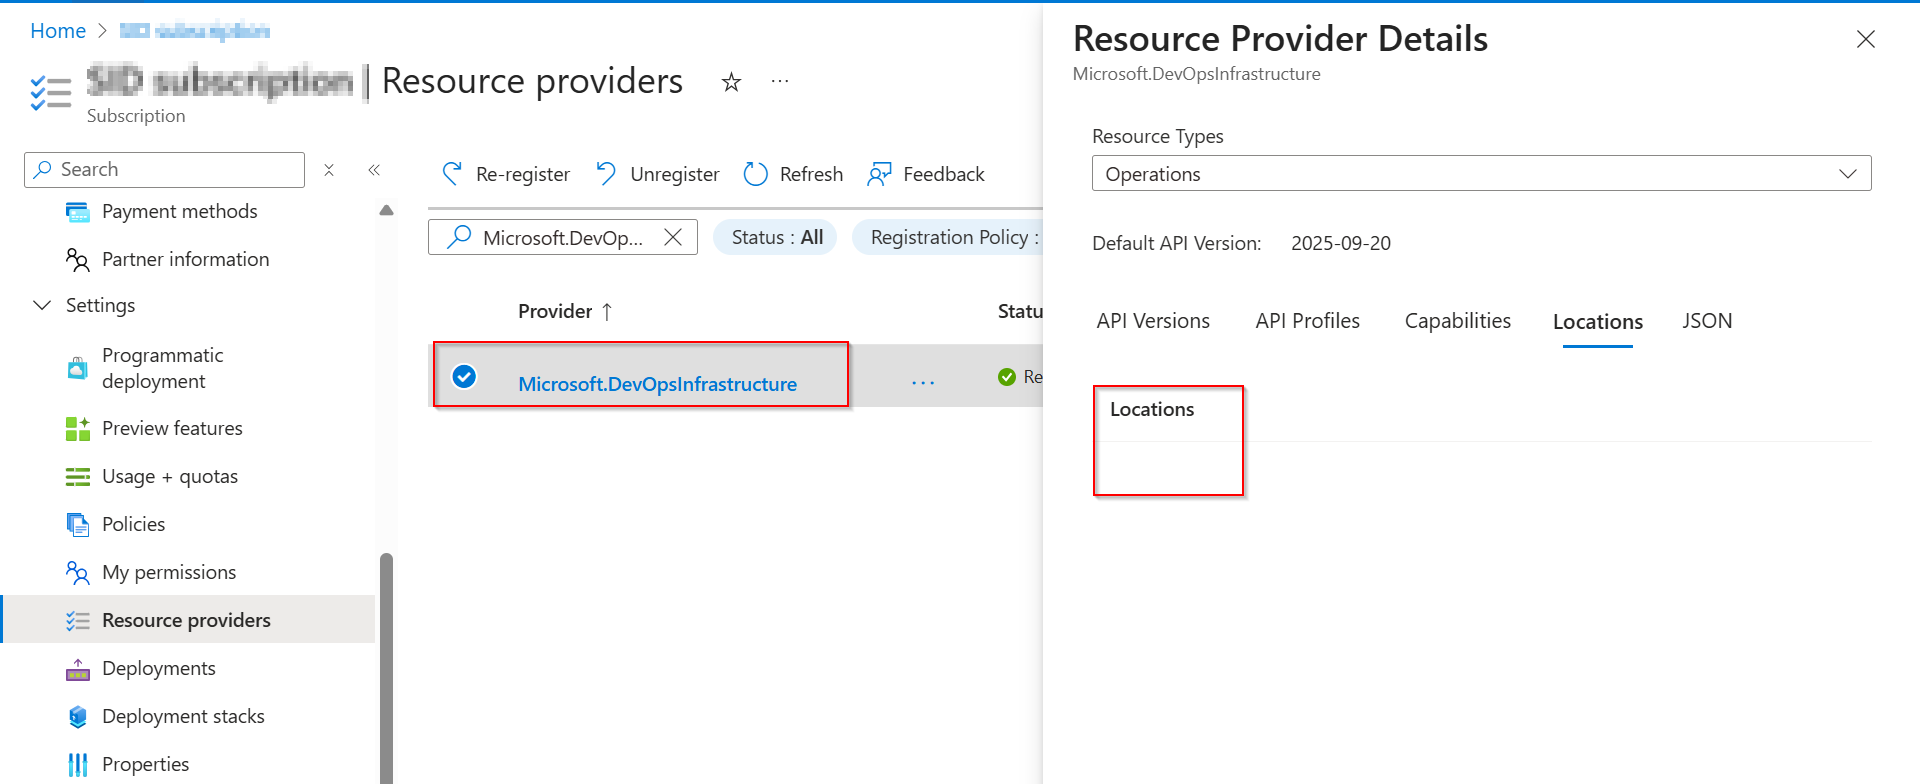Select the Locations tab
Image resolution: width=1920 pixels, height=784 pixels.
click(x=1598, y=322)
